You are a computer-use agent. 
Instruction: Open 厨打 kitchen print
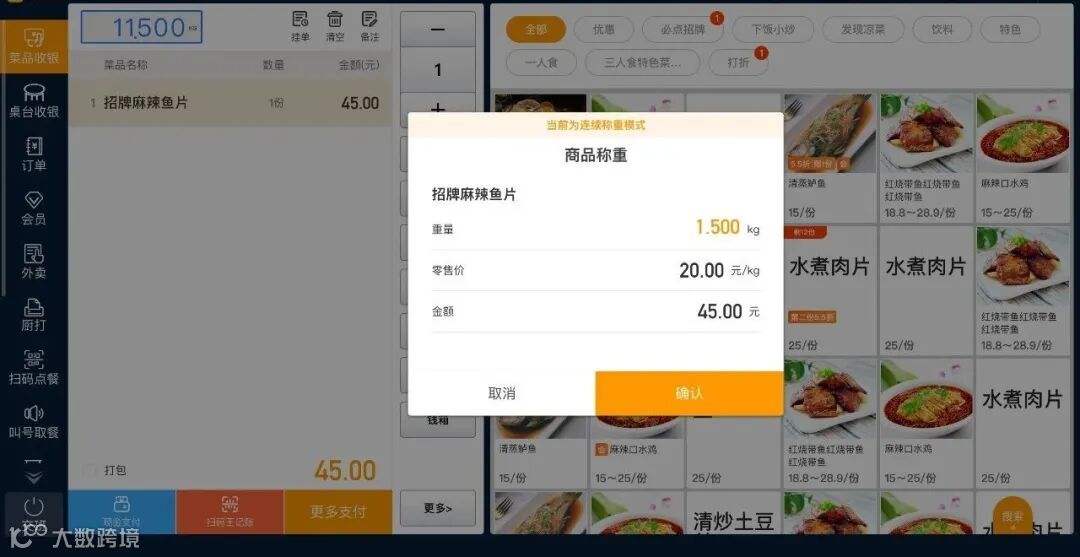pyautogui.click(x=34, y=315)
